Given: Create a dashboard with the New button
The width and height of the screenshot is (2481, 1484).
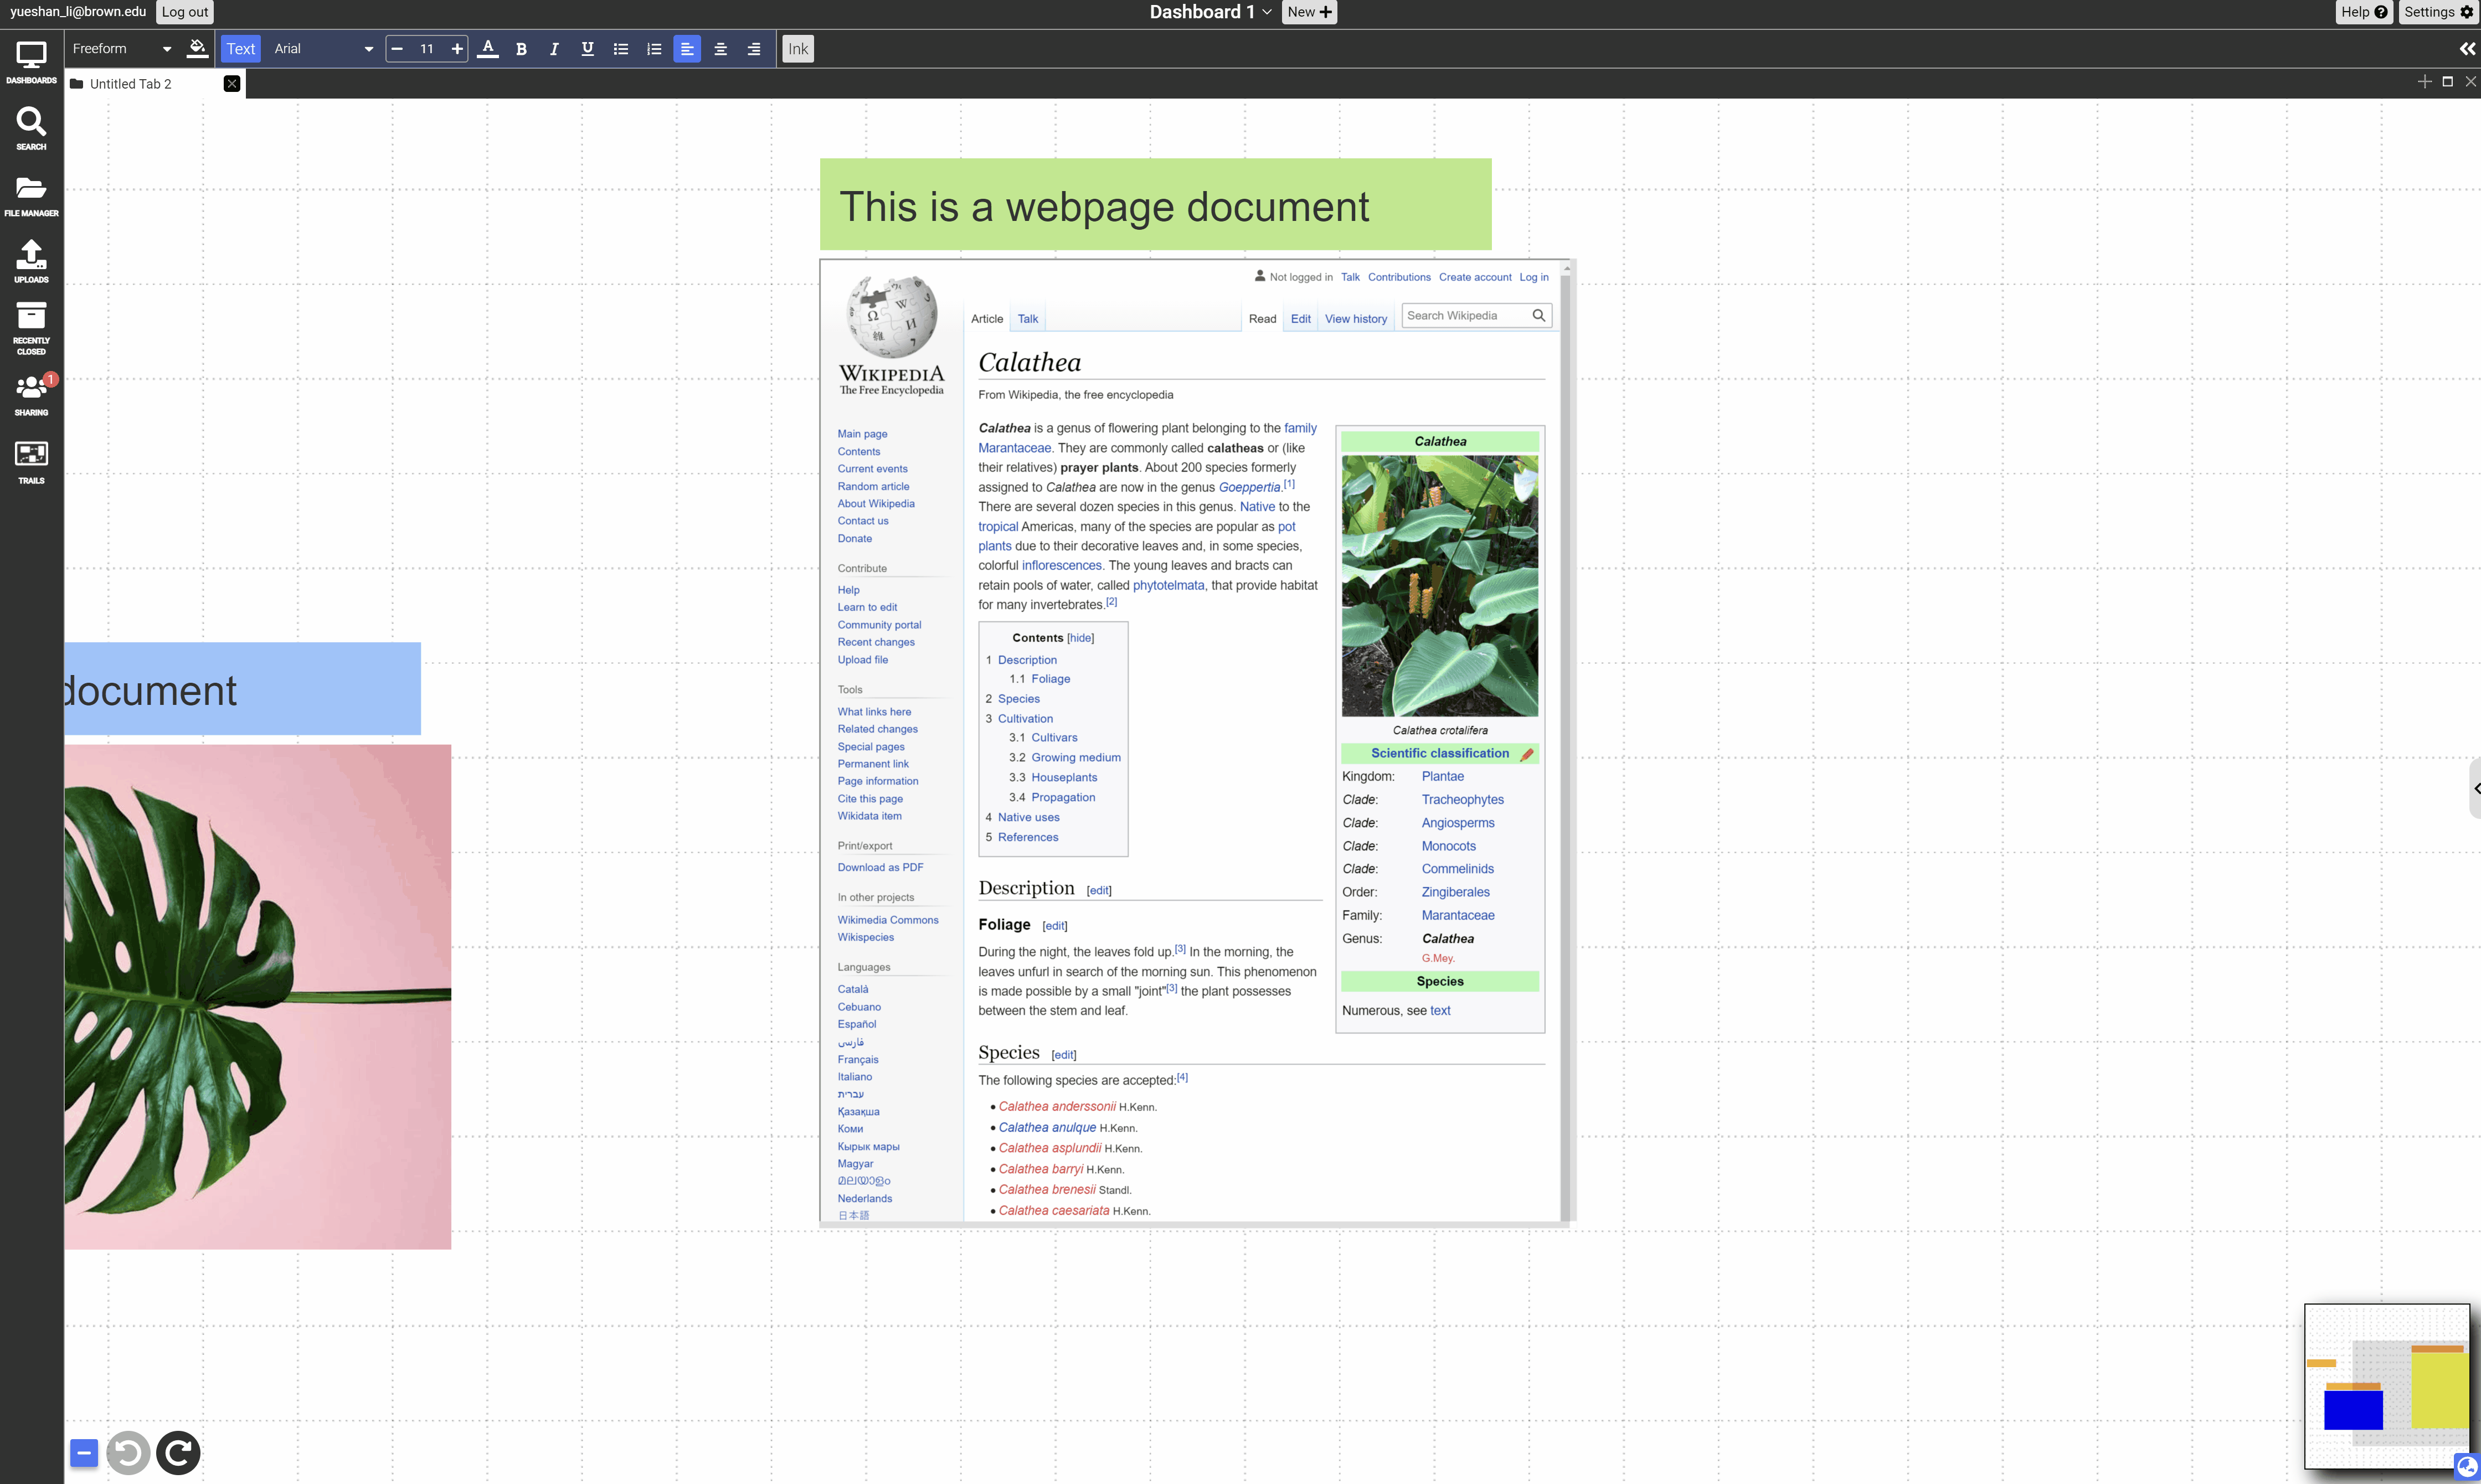Looking at the screenshot, I should point(1308,12).
